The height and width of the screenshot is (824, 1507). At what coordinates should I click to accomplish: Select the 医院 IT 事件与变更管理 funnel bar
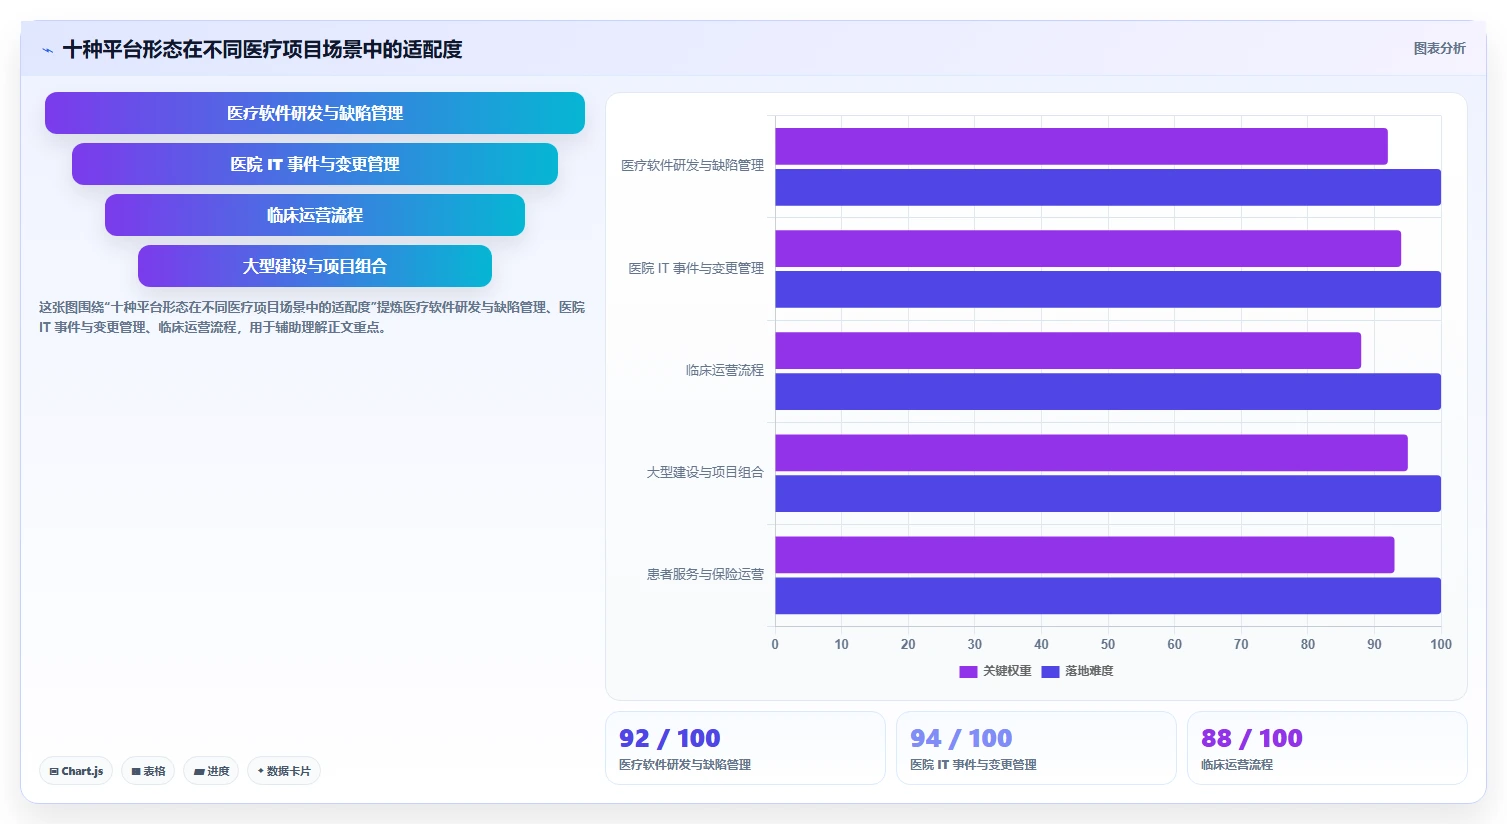pos(315,164)
